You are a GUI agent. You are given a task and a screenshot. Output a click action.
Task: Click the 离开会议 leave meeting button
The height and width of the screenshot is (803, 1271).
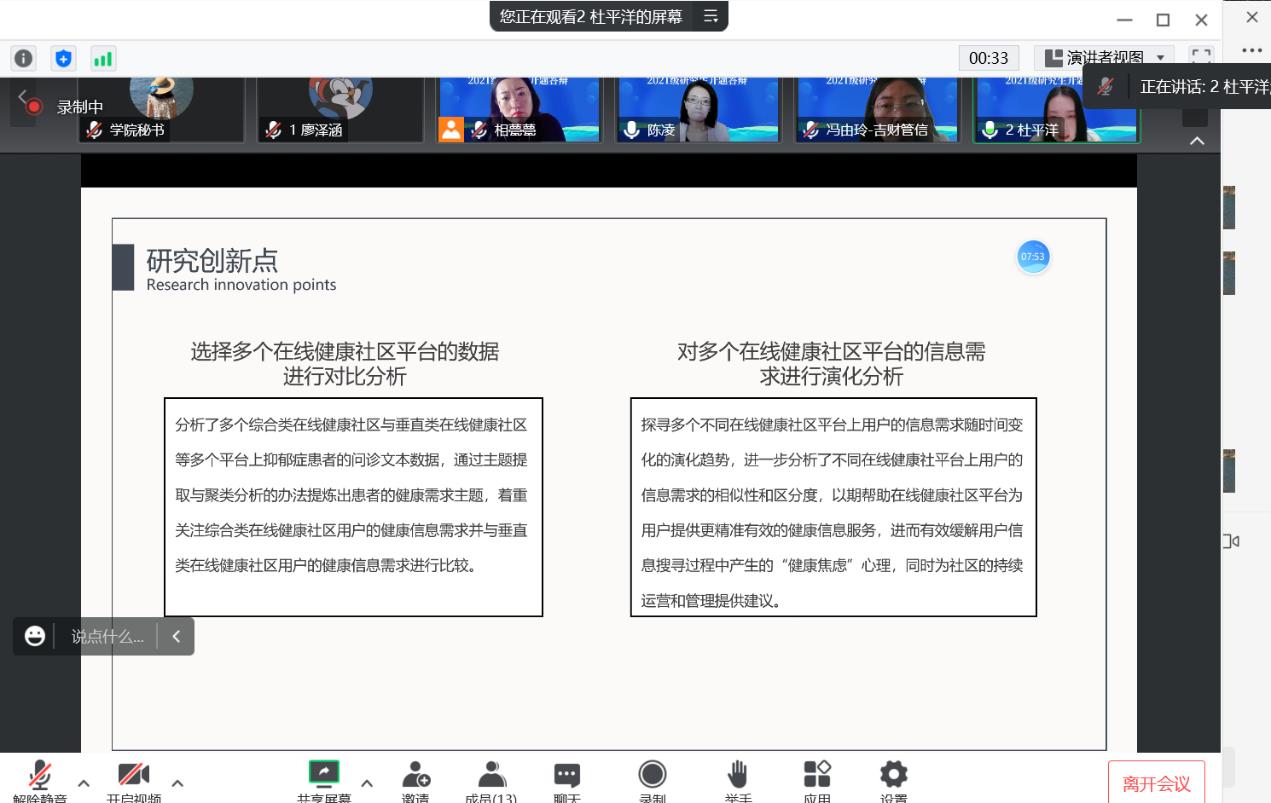(1156, 784)
